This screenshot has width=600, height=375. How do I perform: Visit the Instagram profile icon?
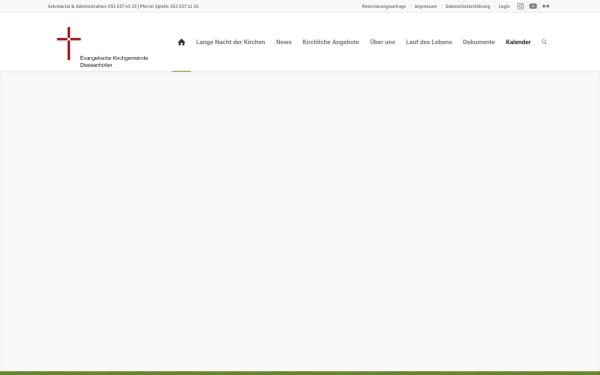pos(520,6)
